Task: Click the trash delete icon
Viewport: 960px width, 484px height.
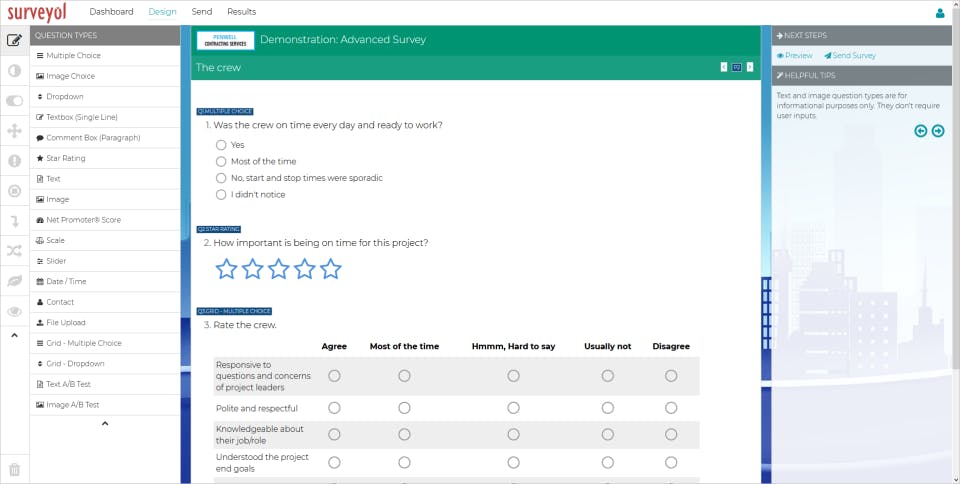Action: (x=15, y=469)
